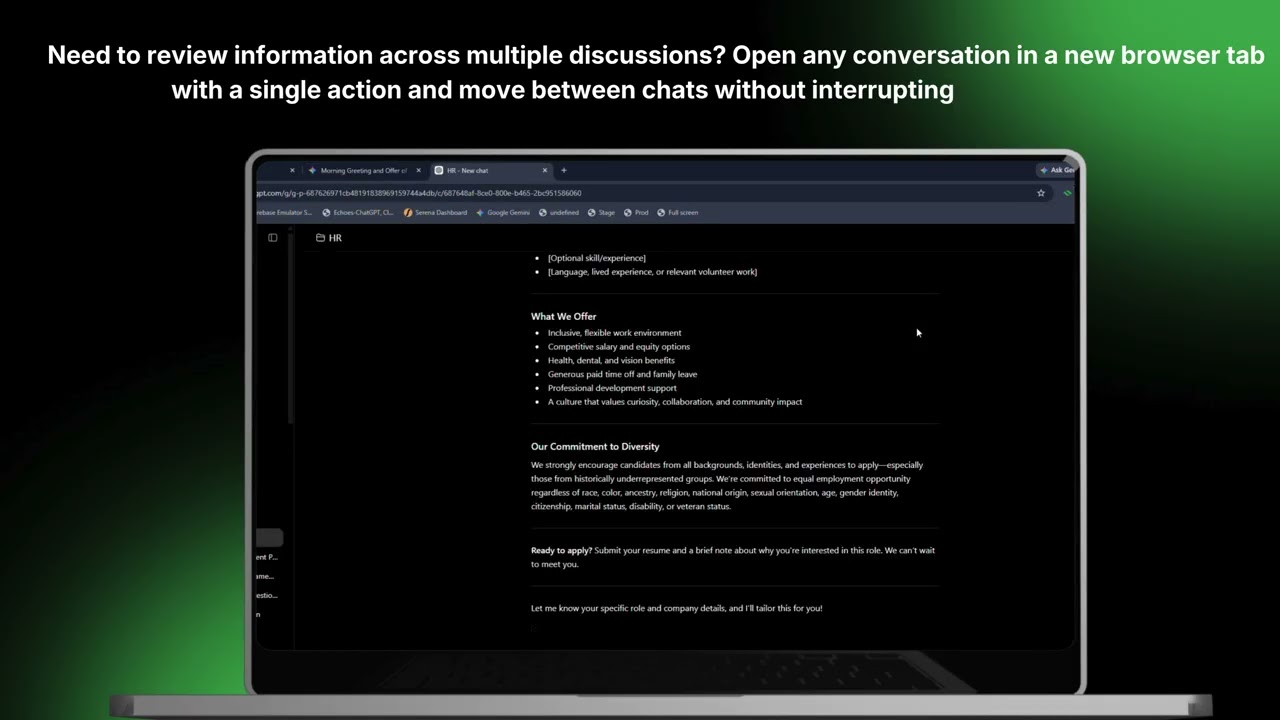Open the Full screen bookmark

(678, 213)
